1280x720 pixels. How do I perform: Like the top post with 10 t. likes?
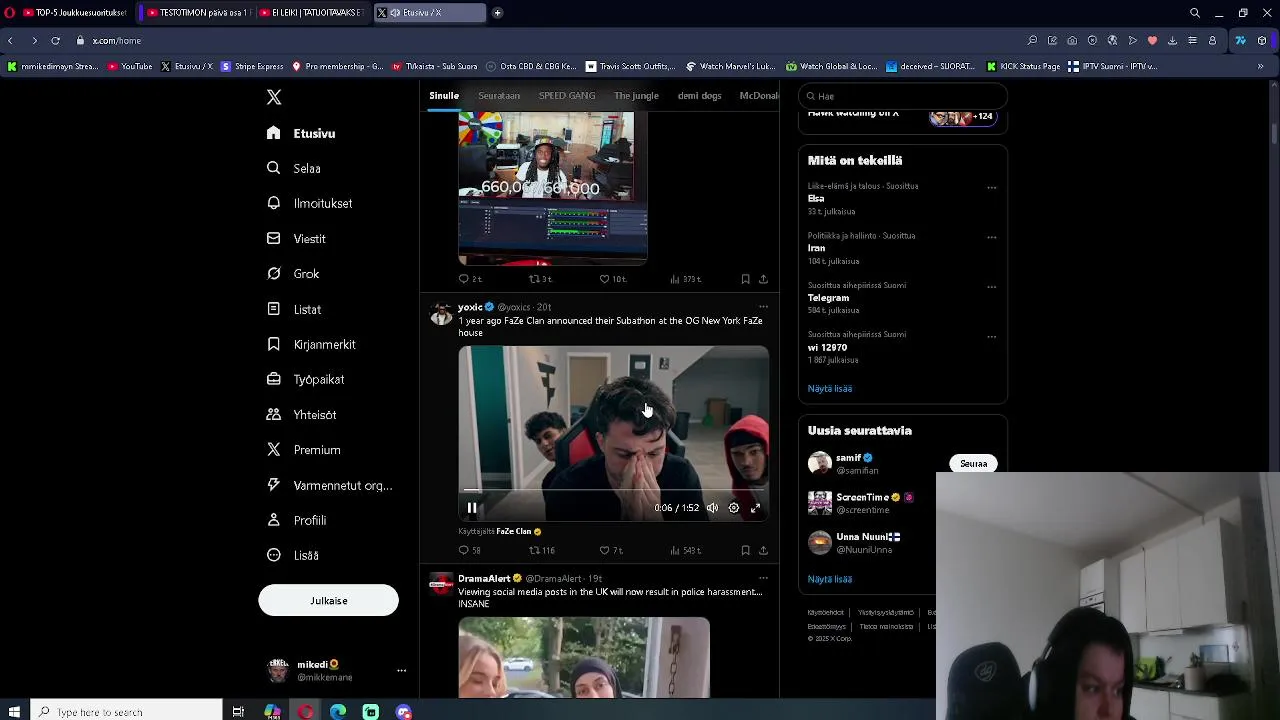(612, 279)
